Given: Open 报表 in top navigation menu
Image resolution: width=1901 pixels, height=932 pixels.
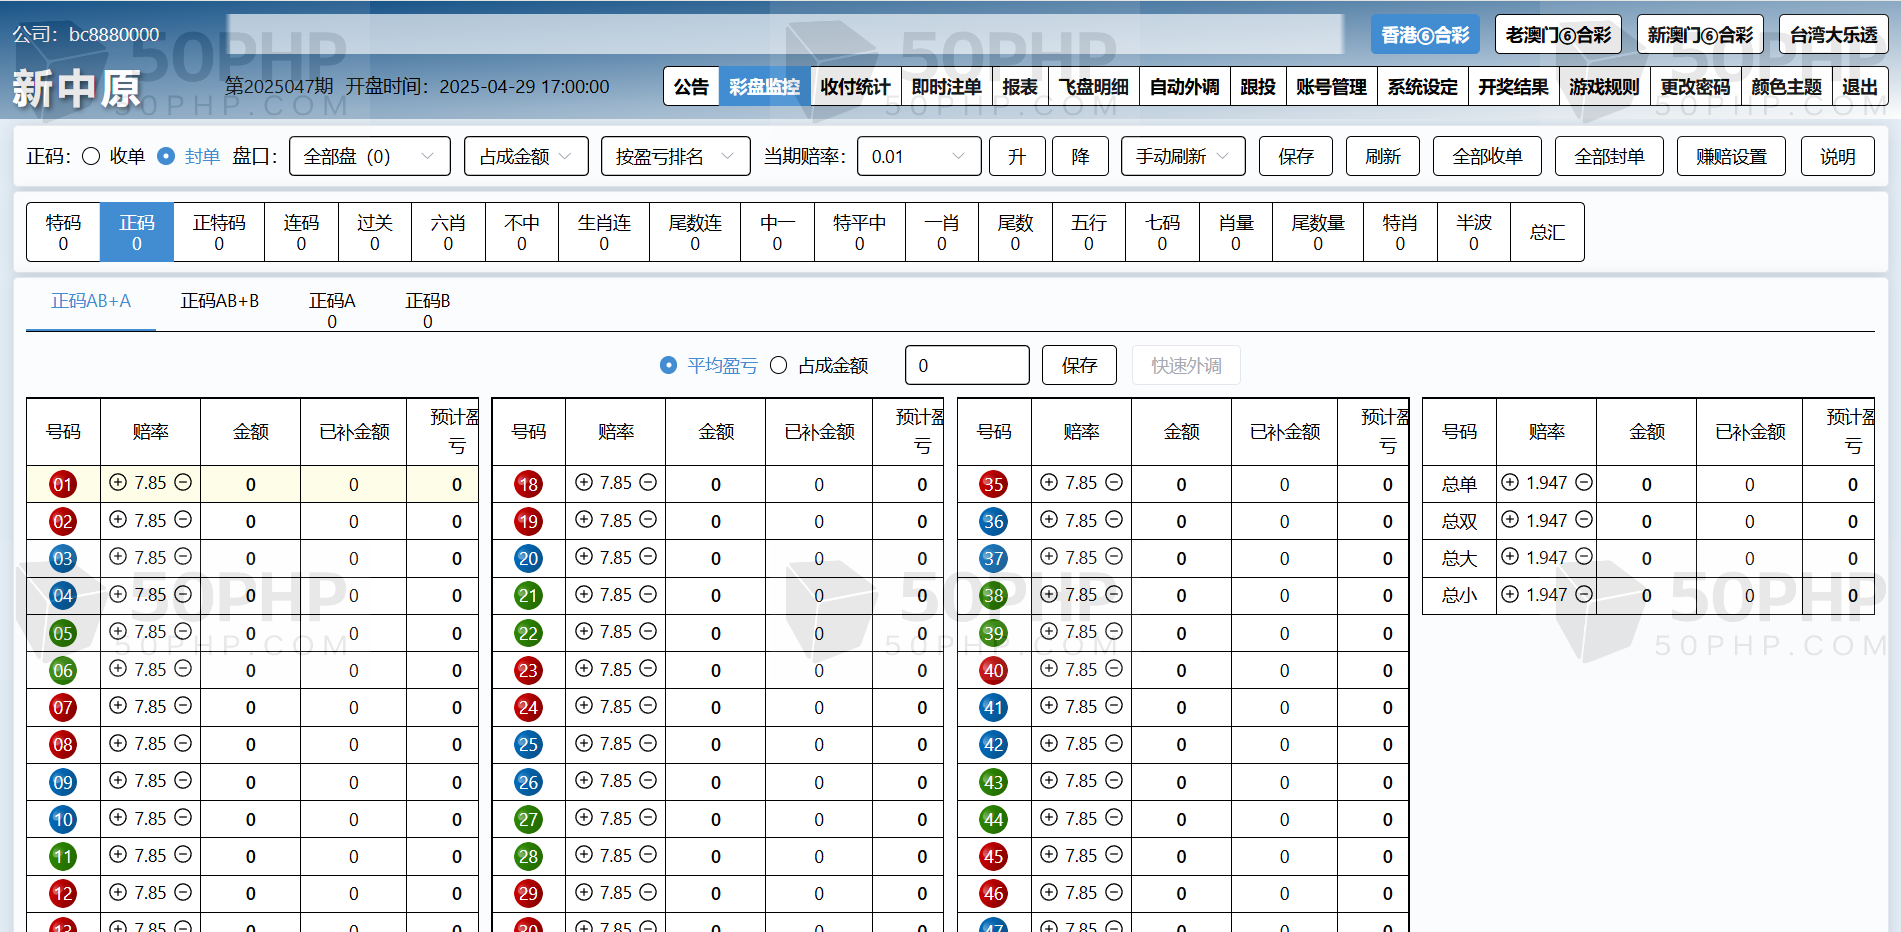Looking at the screenshot, I should 1020,87.
